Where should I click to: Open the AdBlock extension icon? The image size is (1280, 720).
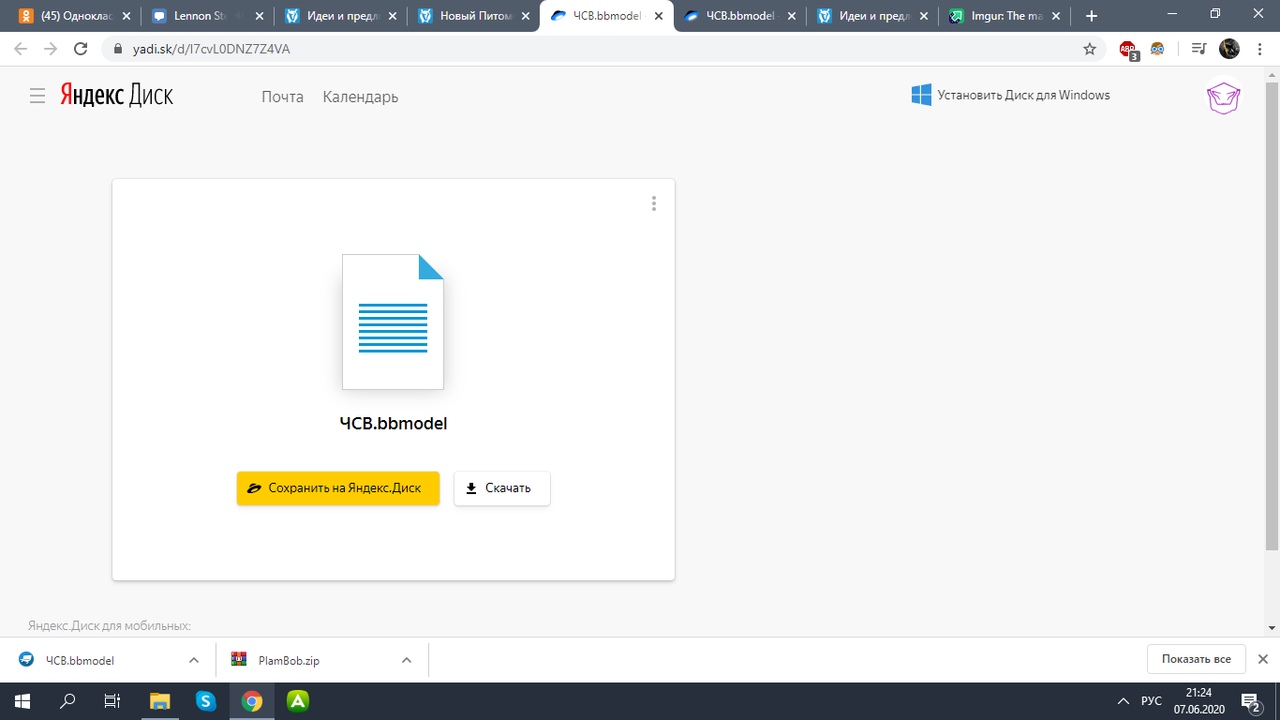click(1128, 49)
